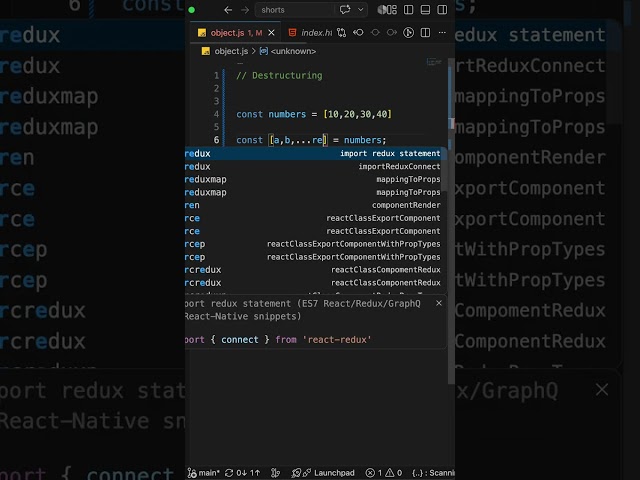Viewport: 640px width, 480px height.
Task: Go to next change icon
Action: point(391,32)
